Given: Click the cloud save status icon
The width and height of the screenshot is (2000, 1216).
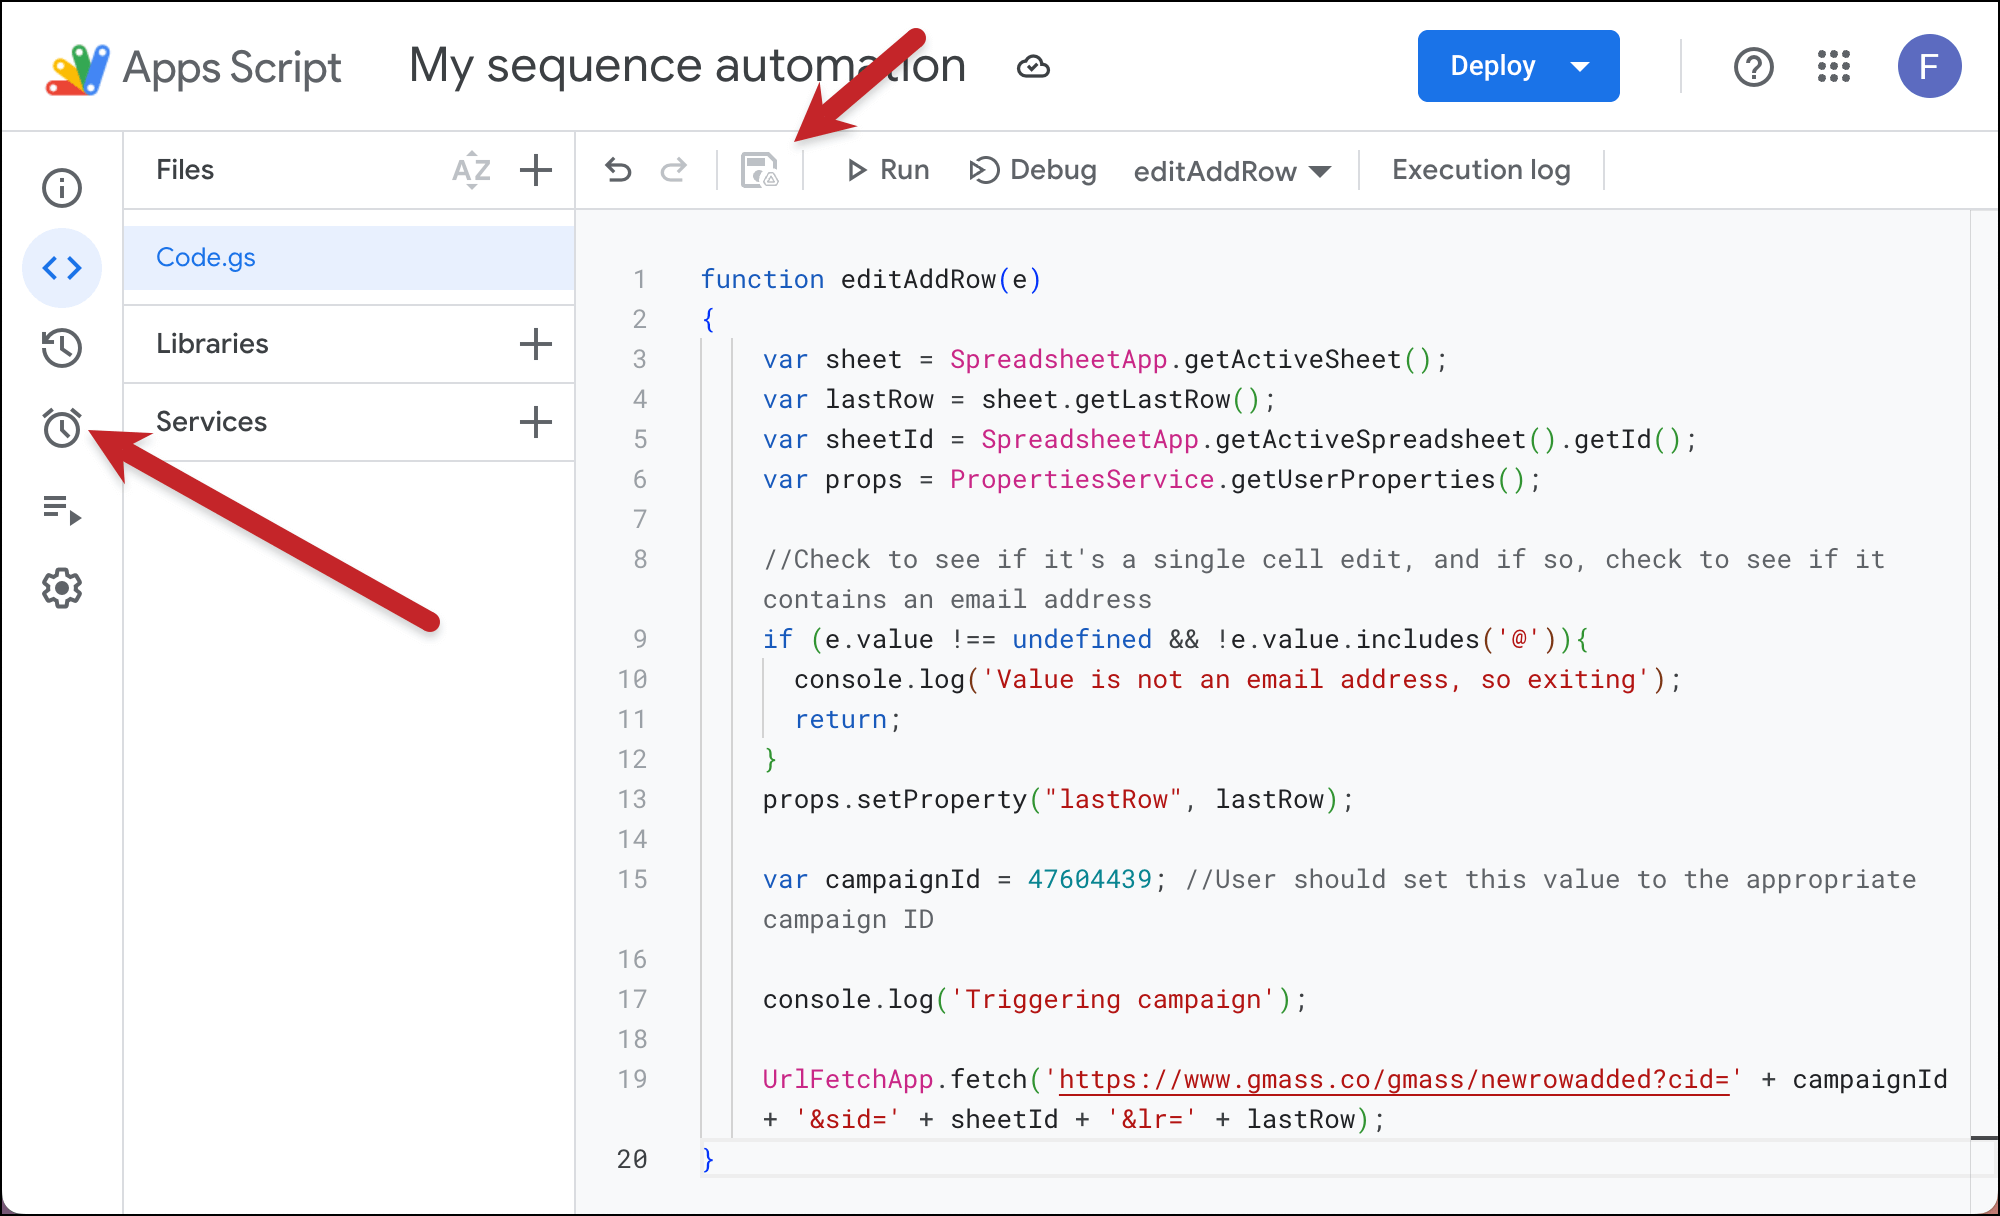Looking at the screenshot, I should pos(1033,67).
